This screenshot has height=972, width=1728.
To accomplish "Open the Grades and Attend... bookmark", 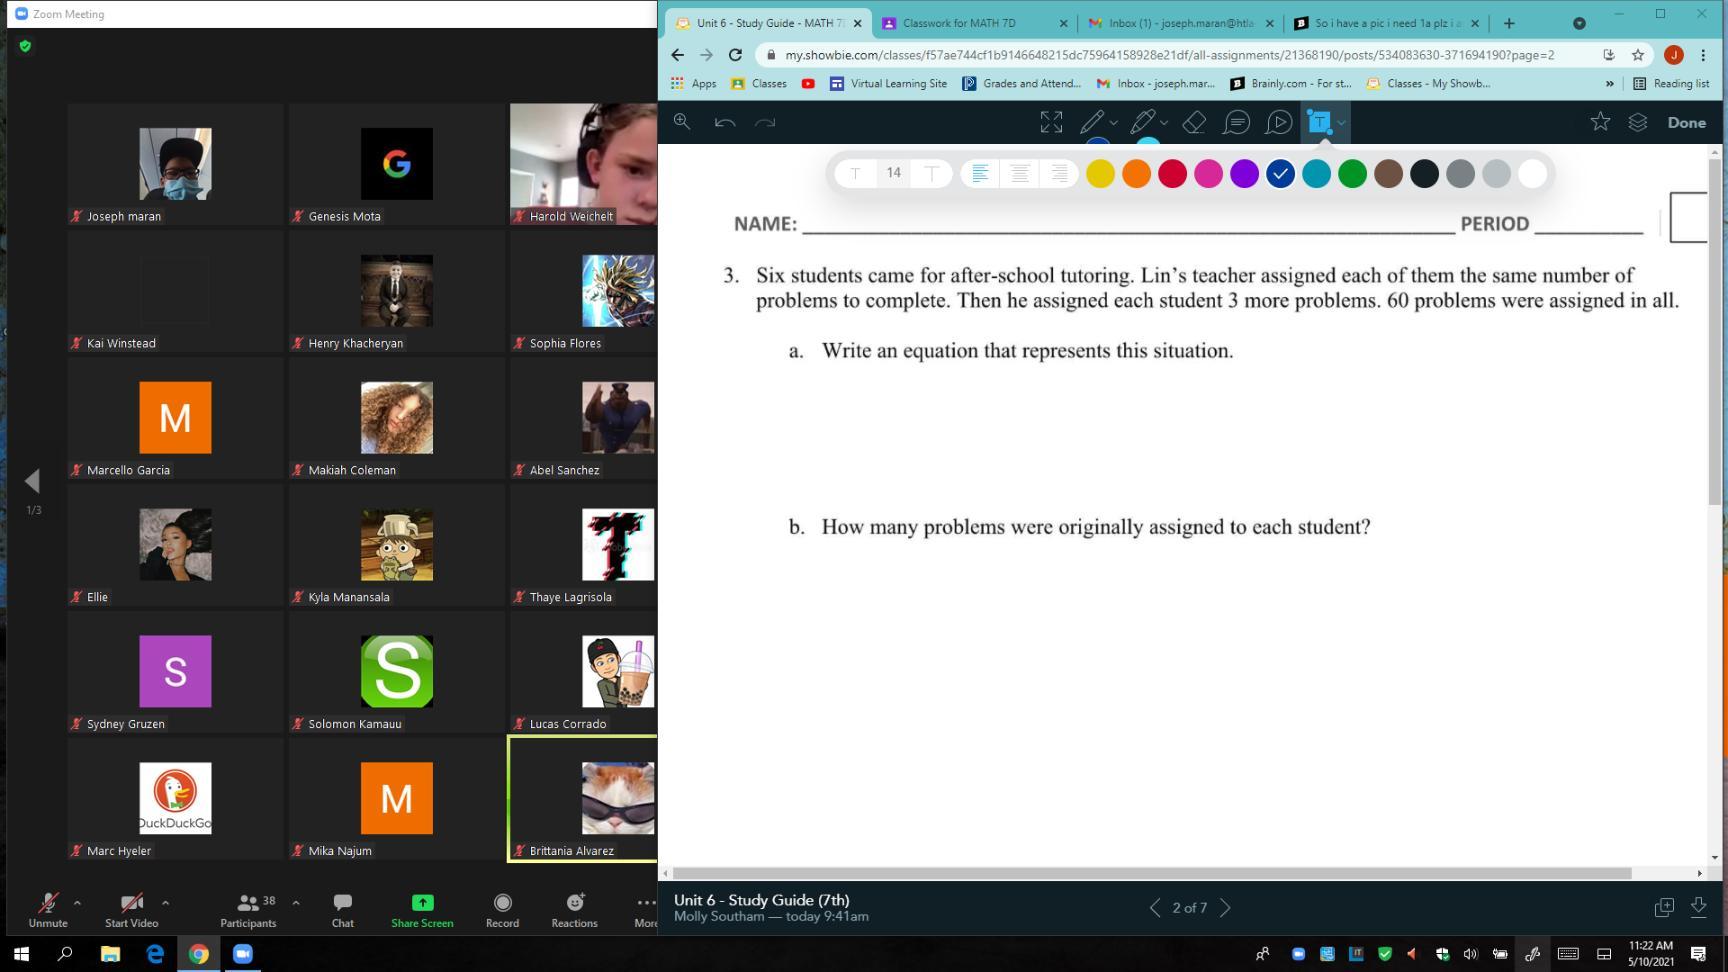I will [x=1021, y=84].
